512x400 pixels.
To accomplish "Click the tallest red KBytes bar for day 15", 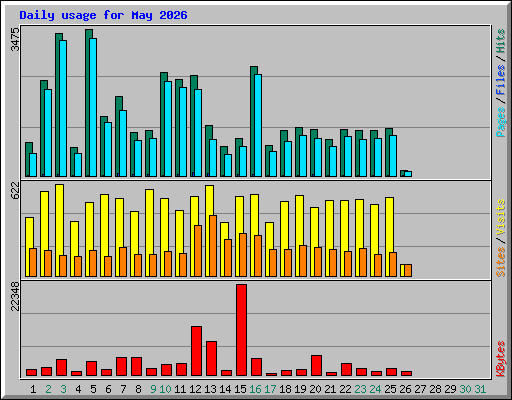I will tap(241, 330).
